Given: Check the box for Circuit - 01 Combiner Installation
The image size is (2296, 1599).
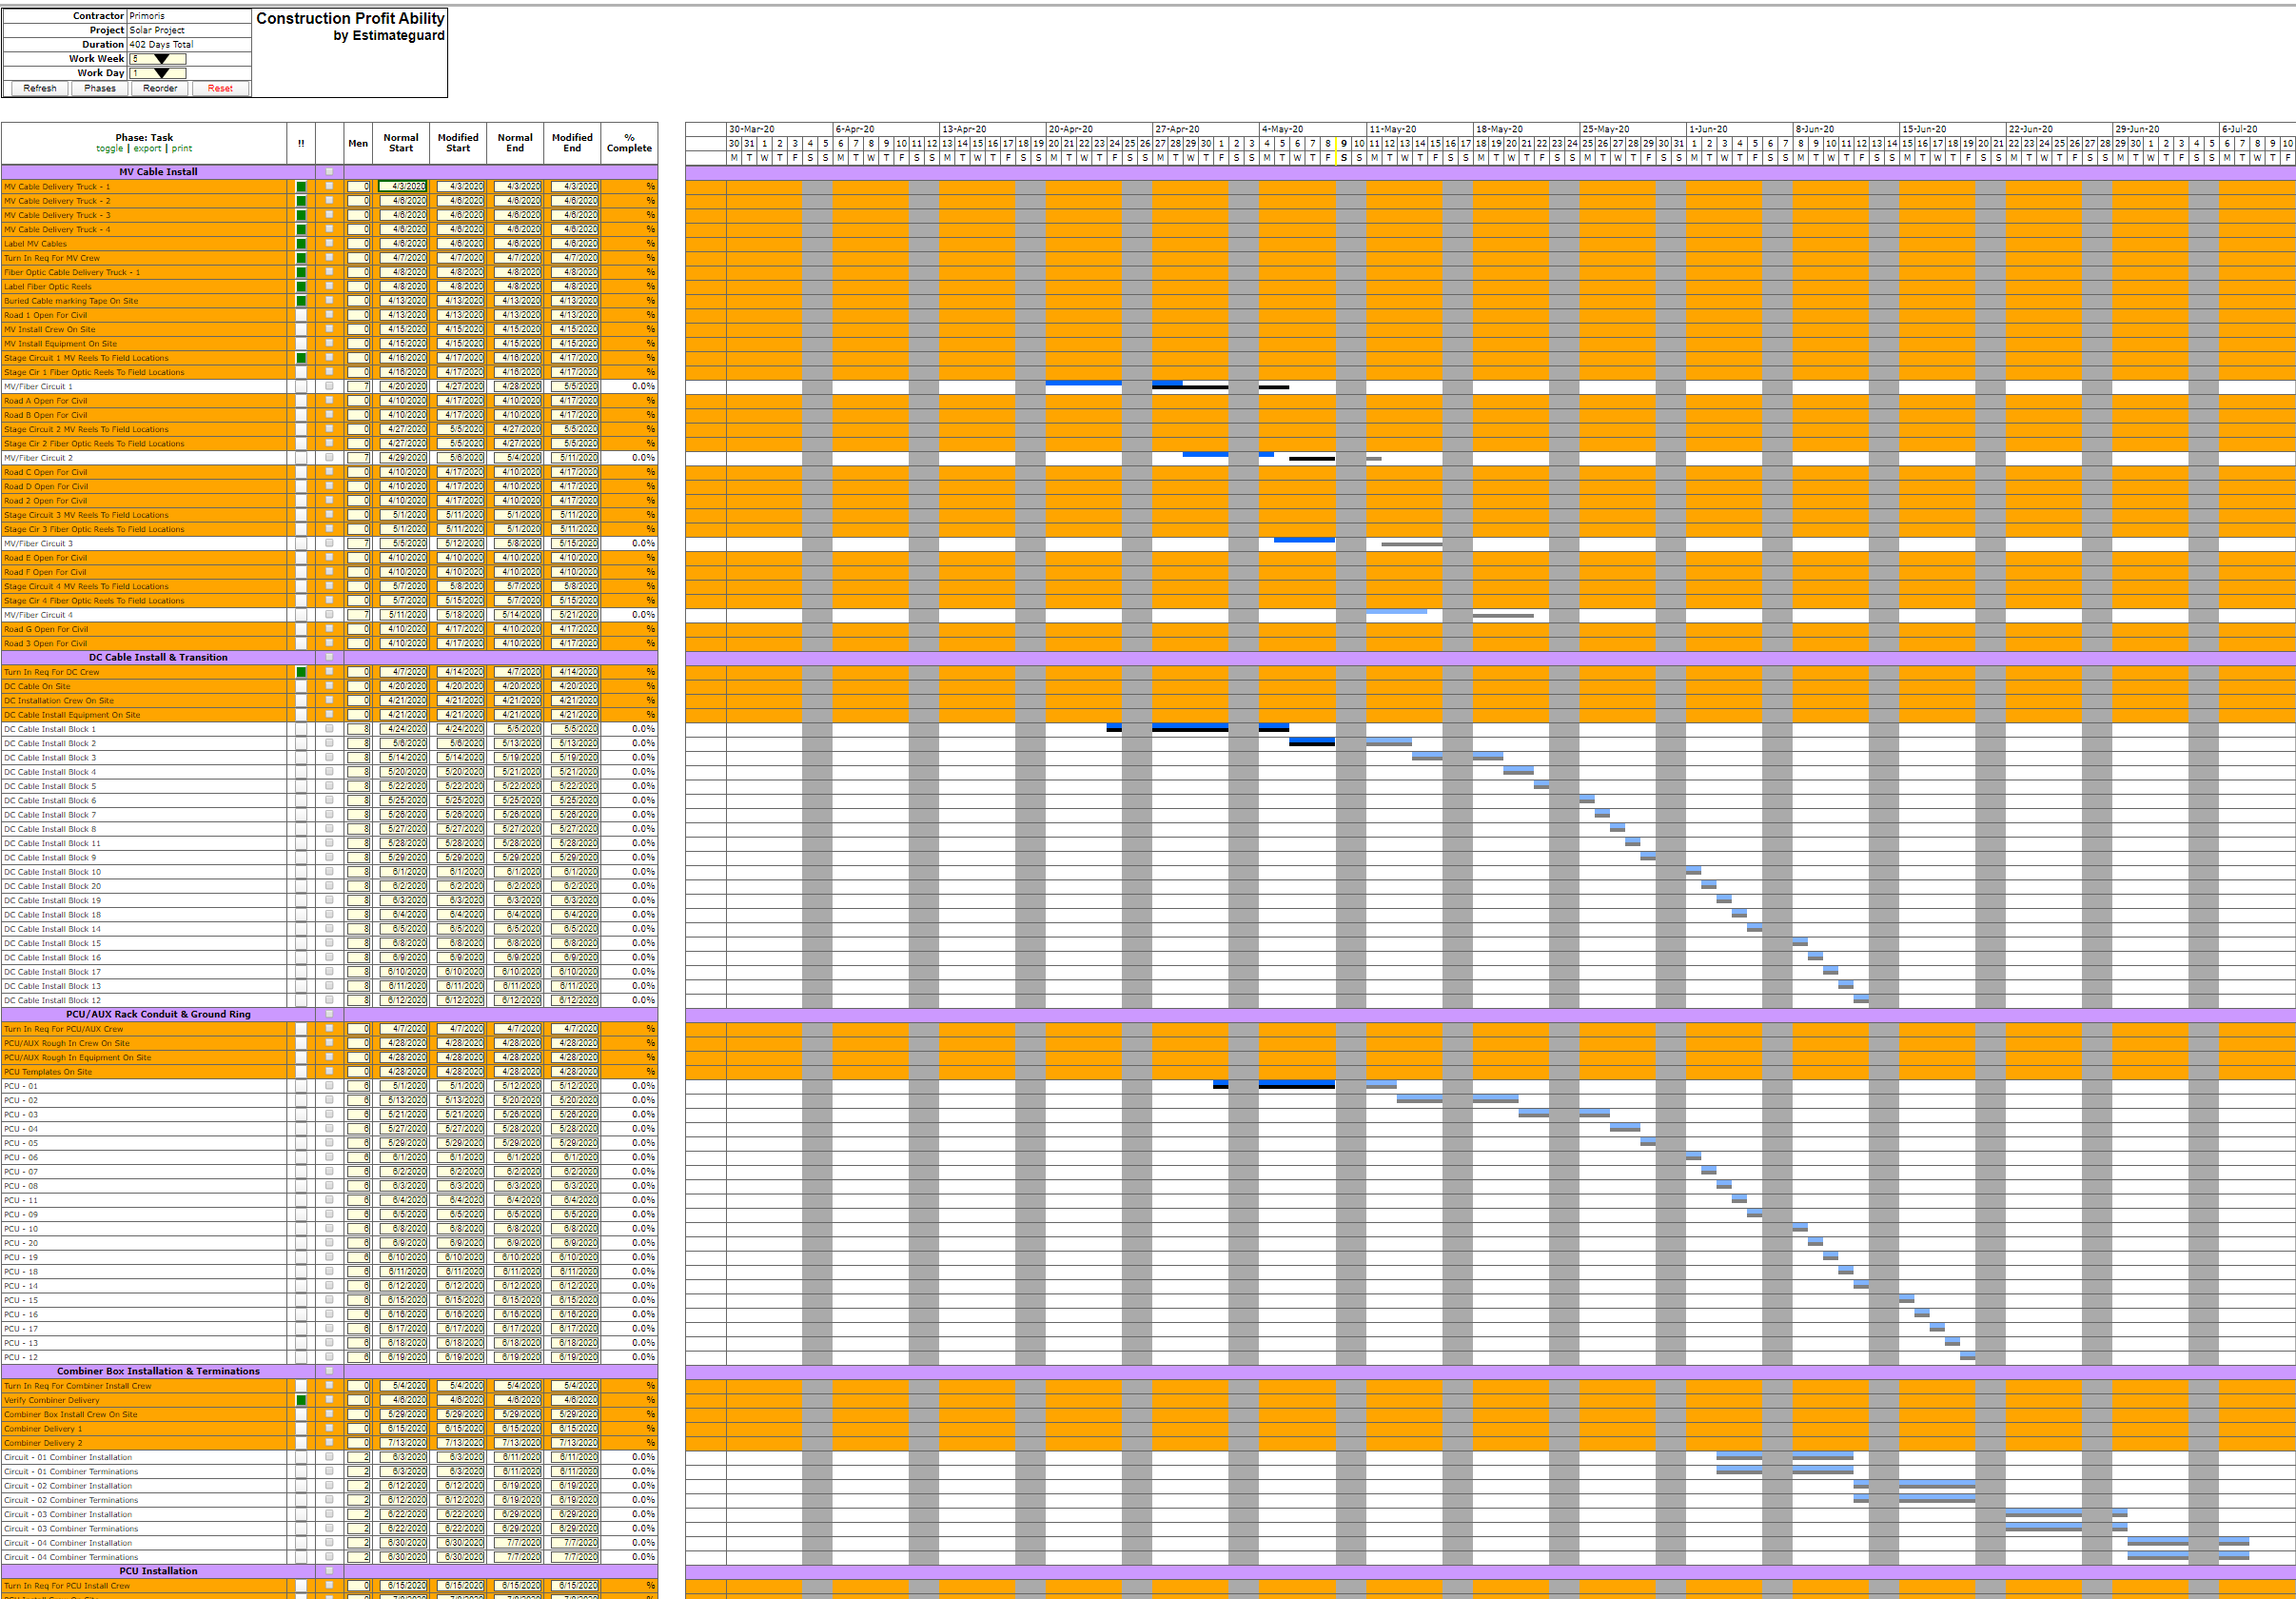Looking at the screenshot, I should tap(329, 1457).
